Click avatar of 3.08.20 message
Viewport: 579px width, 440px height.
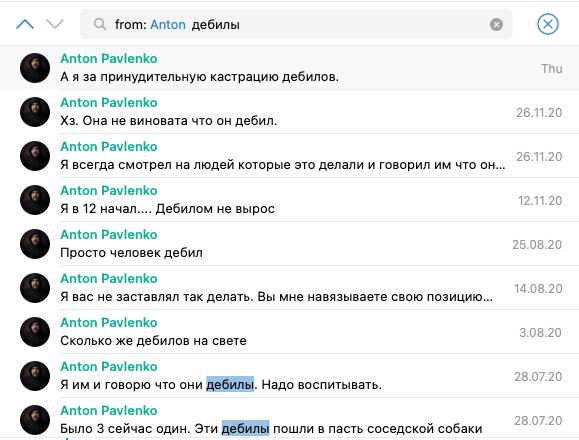[35, 331]
